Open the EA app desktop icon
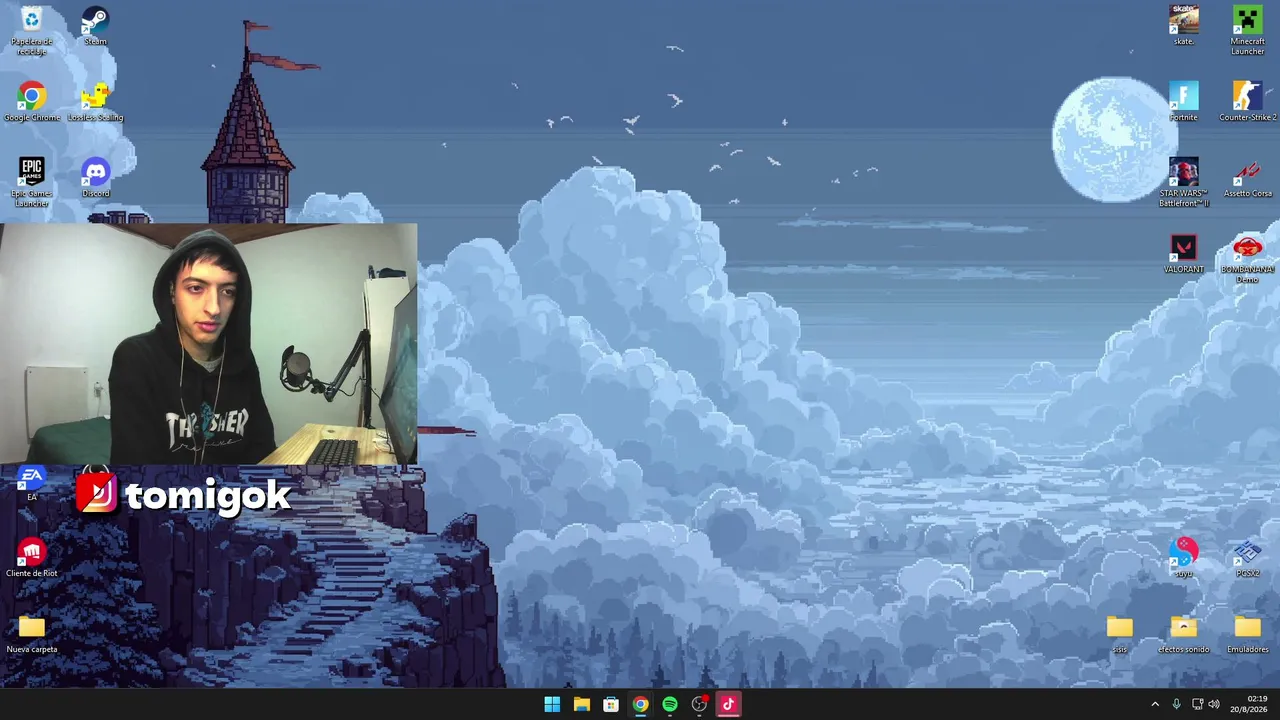Viewport: 1280px width, 720px height. [32, 482]
